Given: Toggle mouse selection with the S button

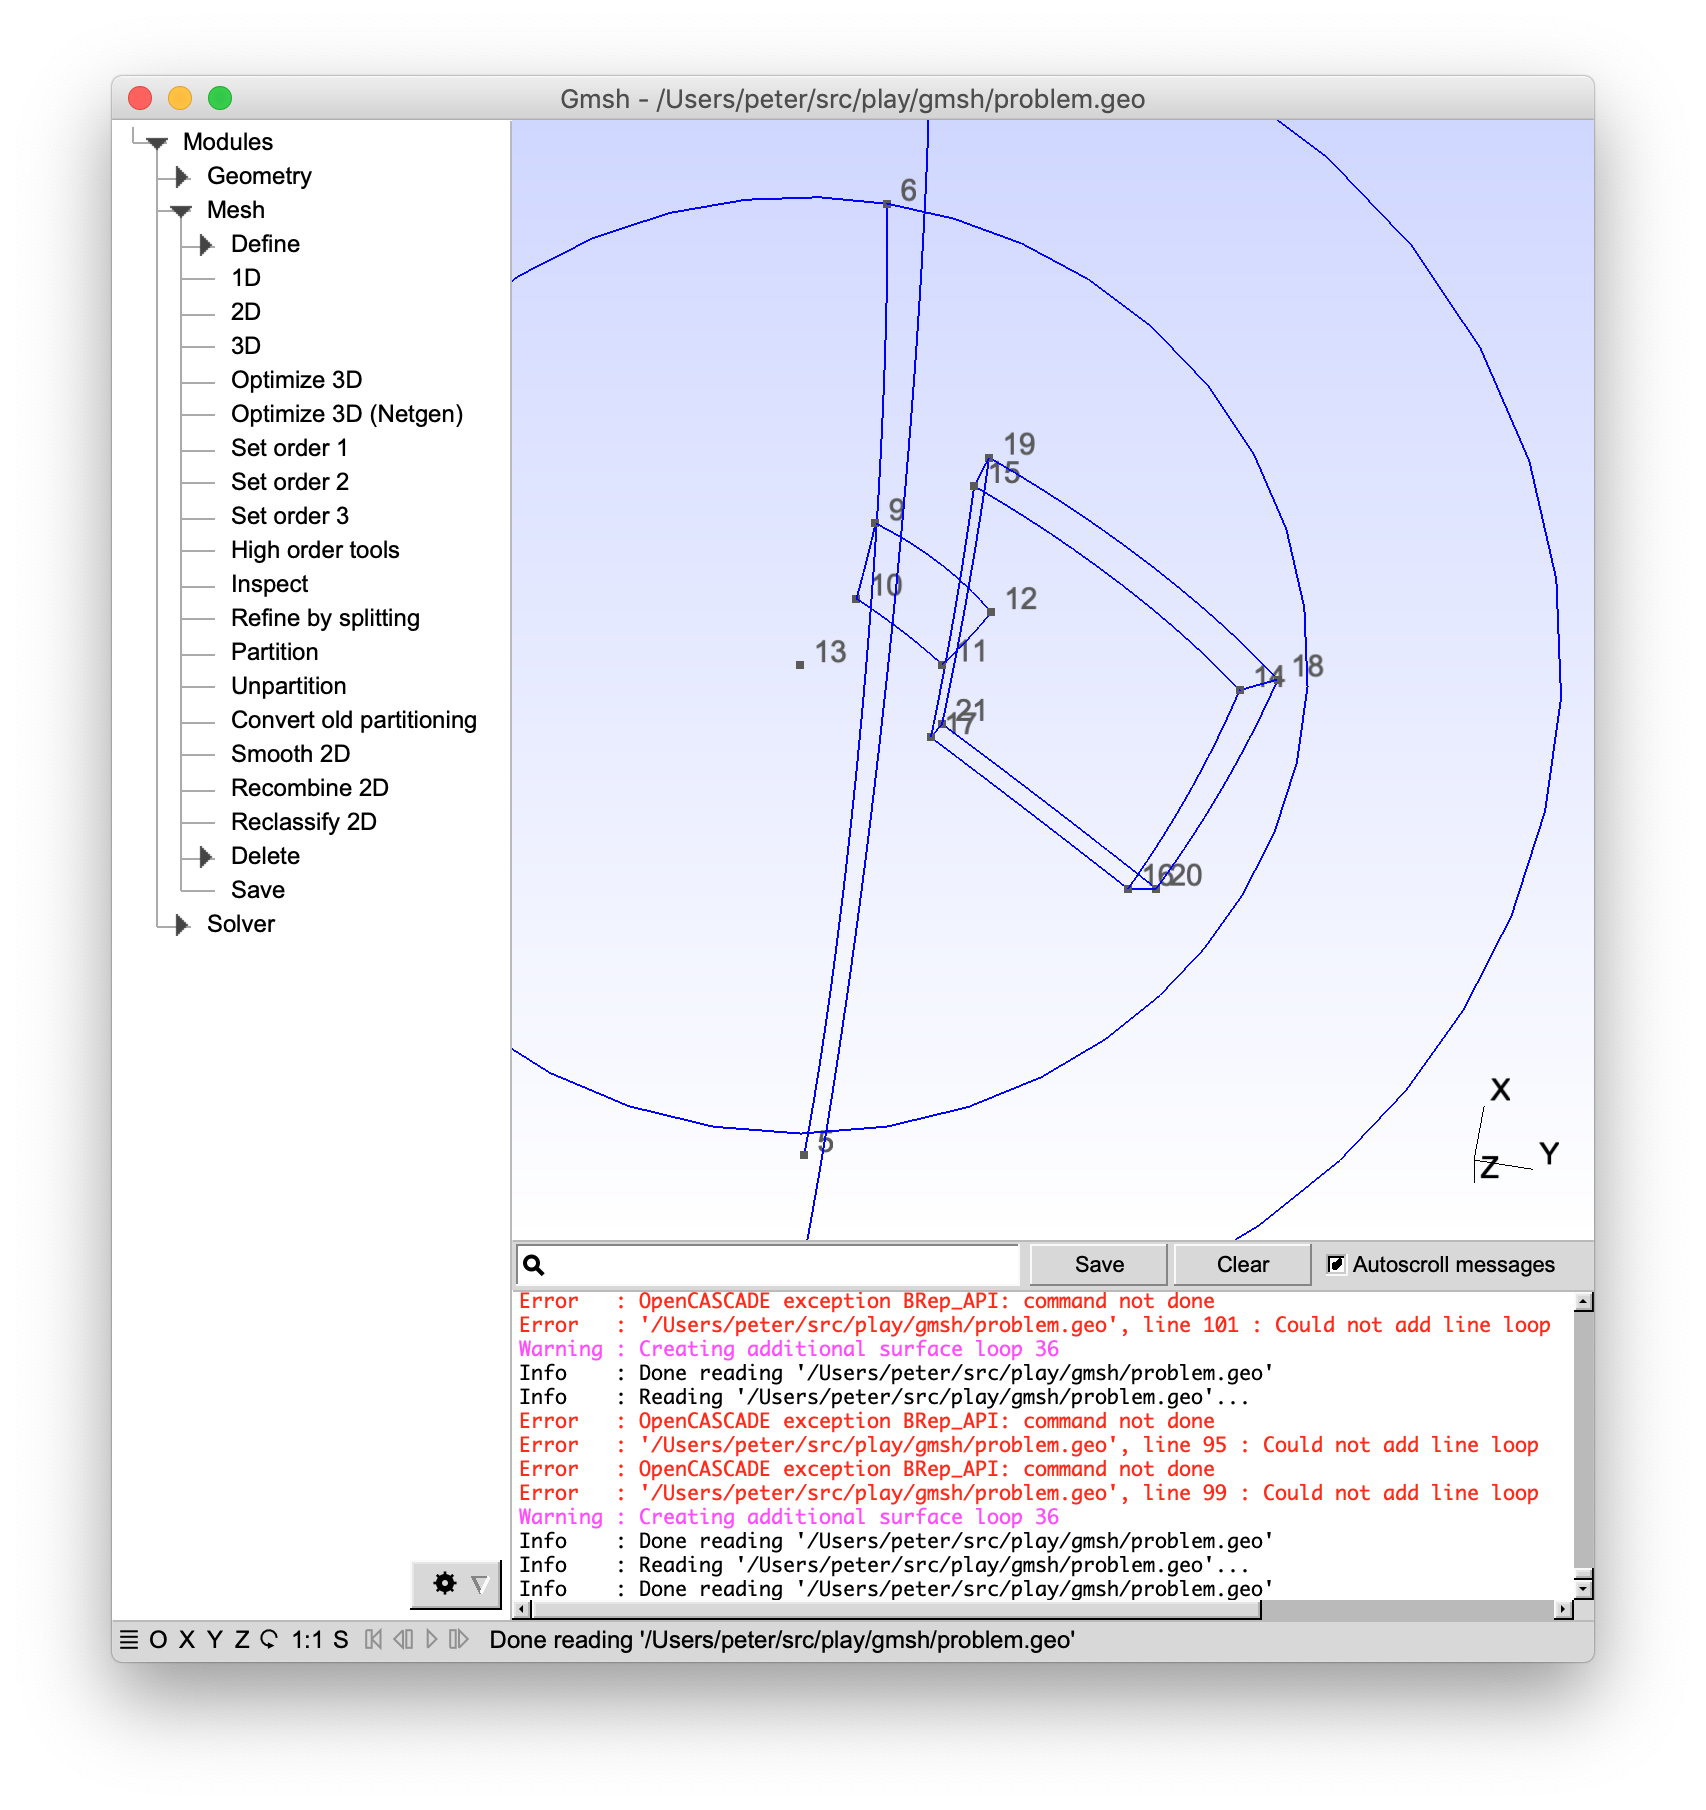Looking at the screenshot, I should [341, 1640].
